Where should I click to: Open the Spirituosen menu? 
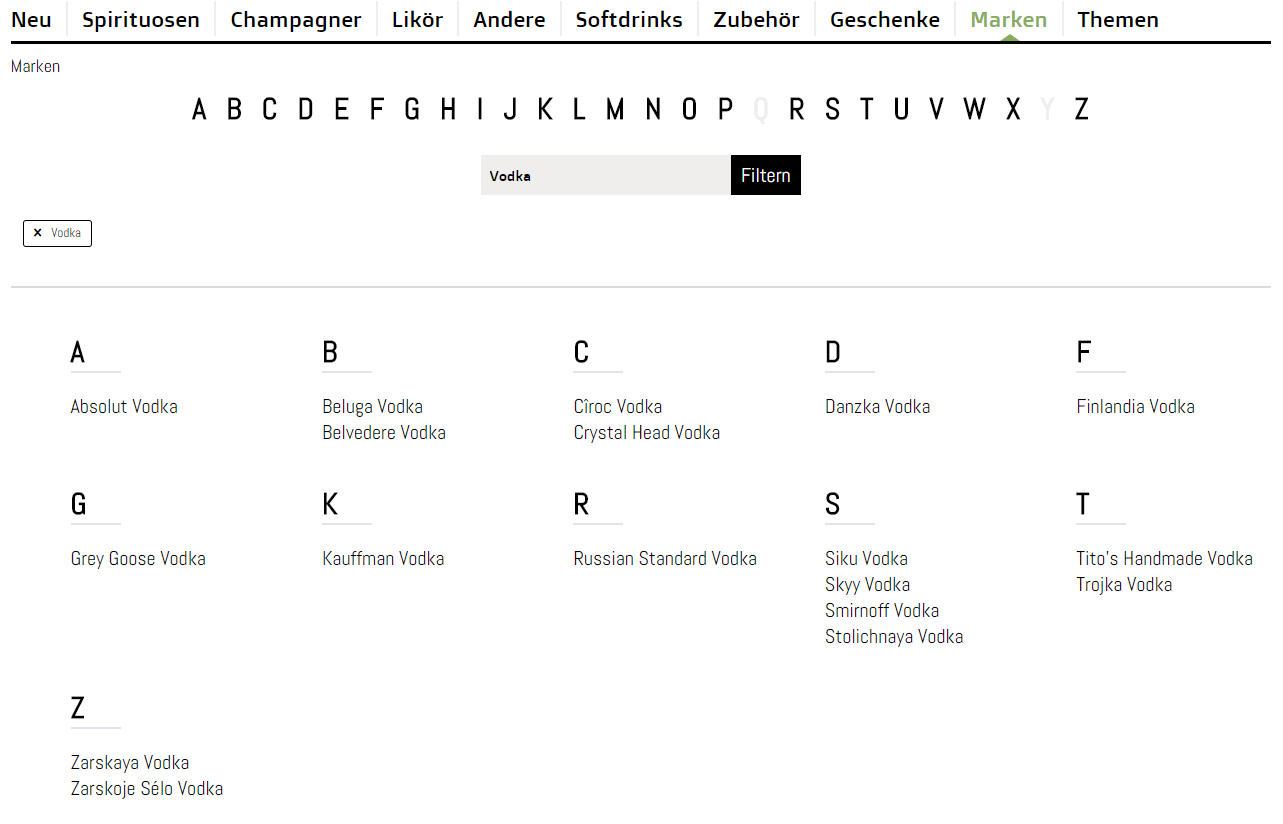pyautogui.click(x=141, y=20)
